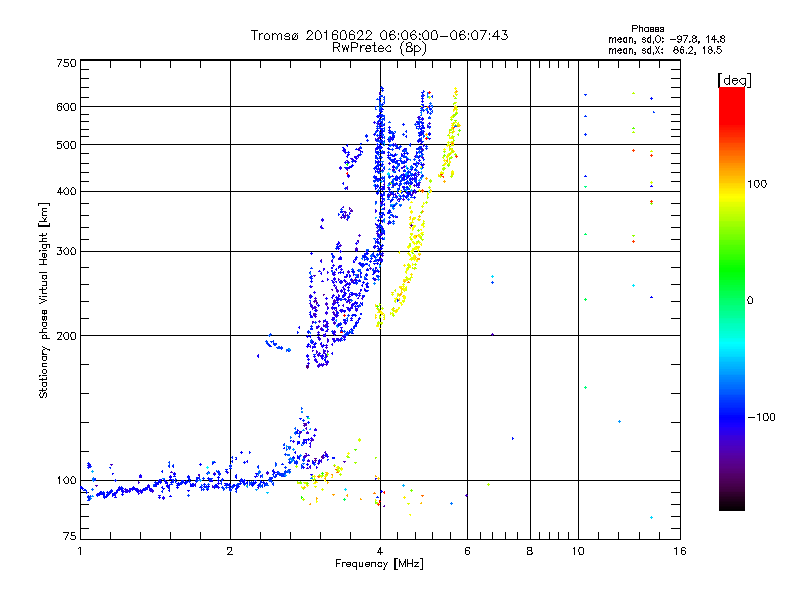This screenshot has height=600, width=800.
Task: Click the 'Phases' header text
Action: click(647, 29)
